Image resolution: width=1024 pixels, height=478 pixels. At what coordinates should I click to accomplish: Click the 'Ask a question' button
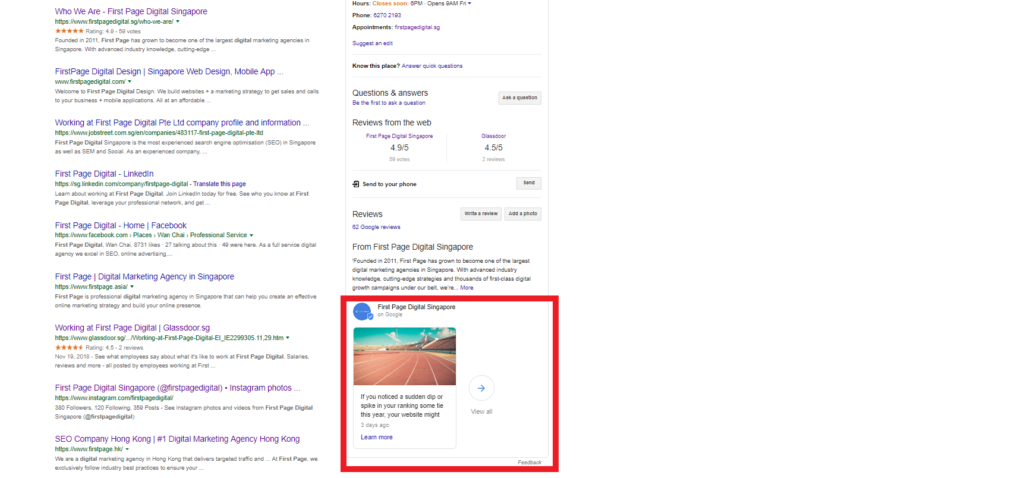tap(520, 98)
